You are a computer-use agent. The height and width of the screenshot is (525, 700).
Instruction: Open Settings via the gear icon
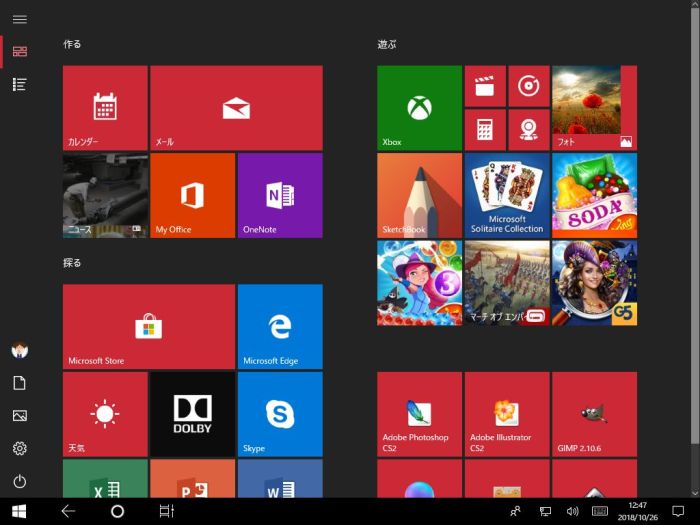(19, 449)
